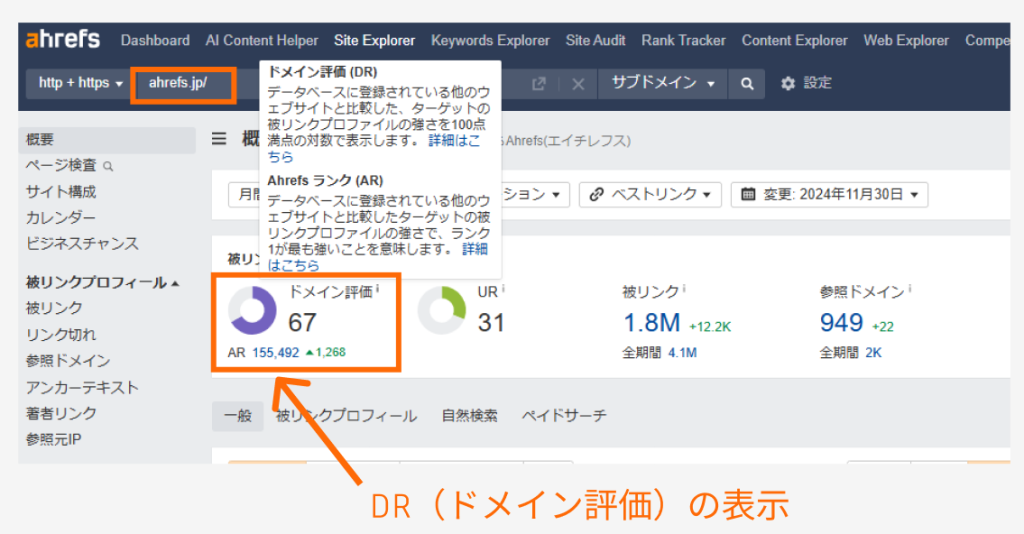The width and height of the screenshot is (1024, 534).
Task: Switch to the ペイドサーチ tab
Action: click(564, 416)
